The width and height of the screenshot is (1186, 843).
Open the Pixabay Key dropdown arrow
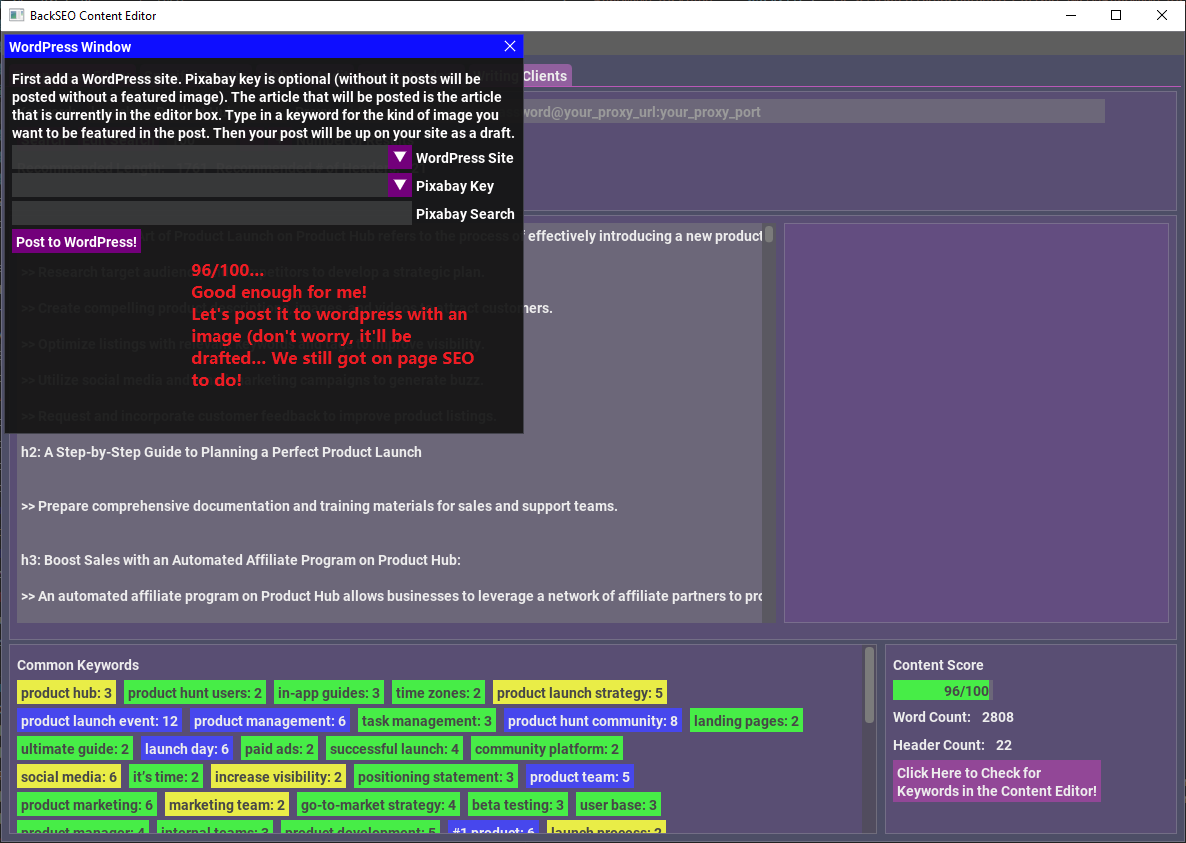point(400,185)
